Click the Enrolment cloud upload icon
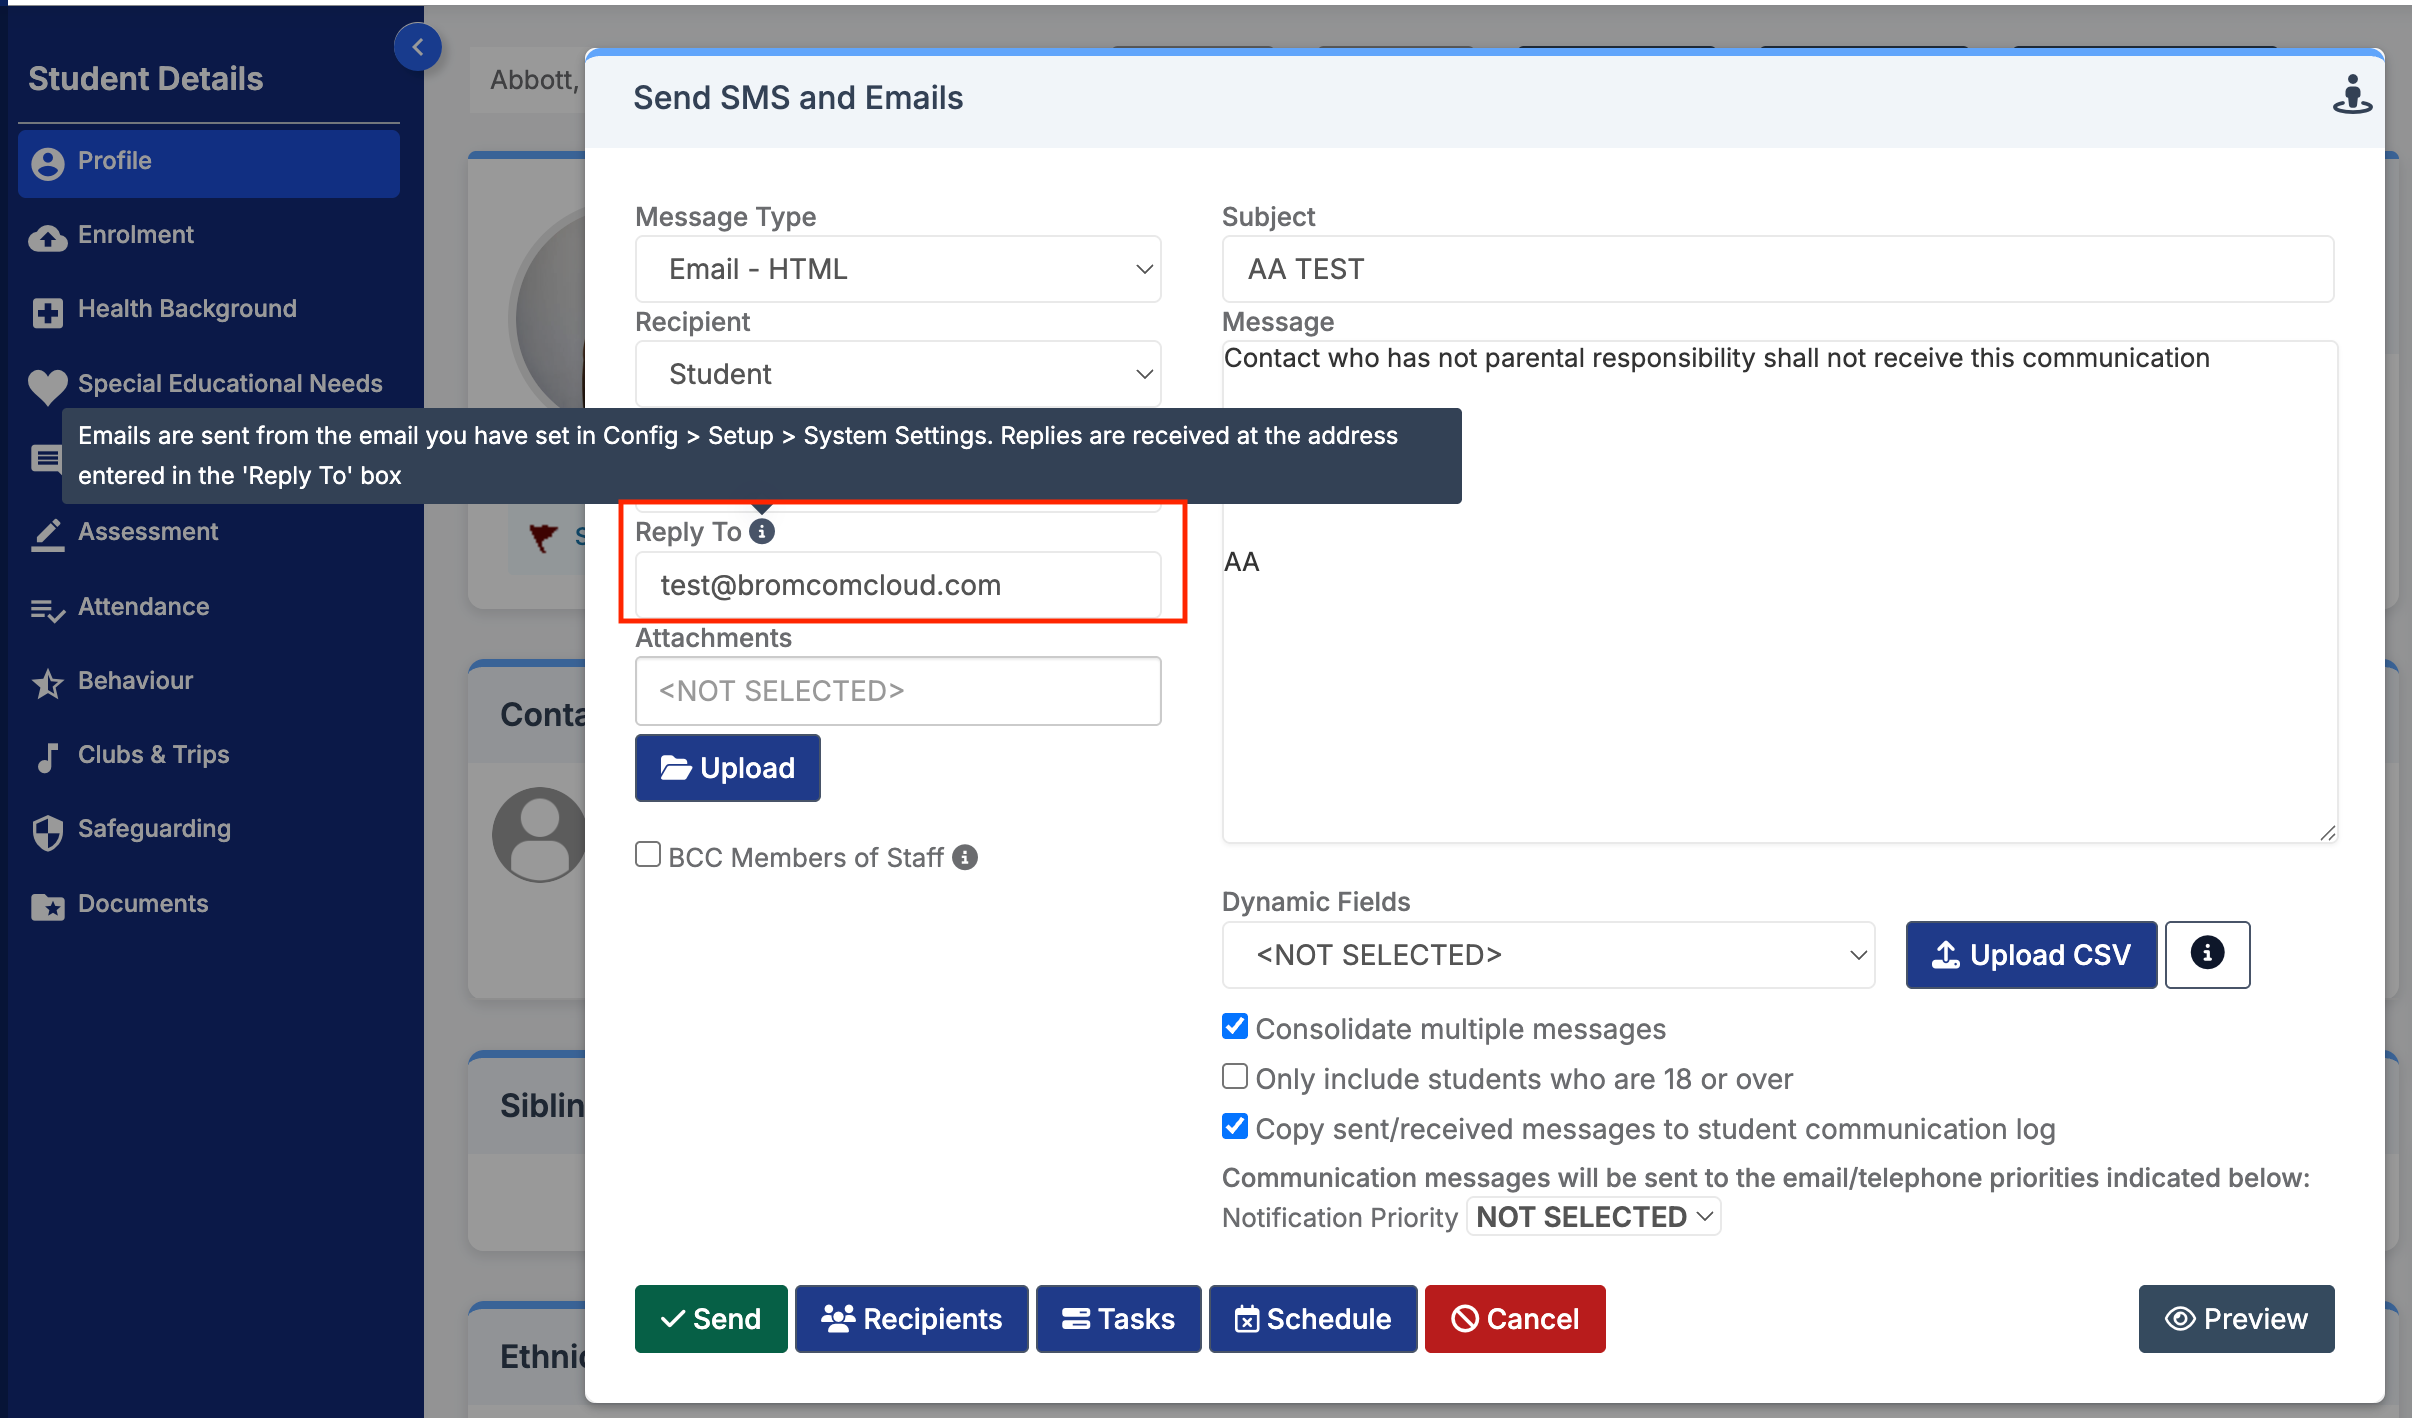 click(47, 238)
